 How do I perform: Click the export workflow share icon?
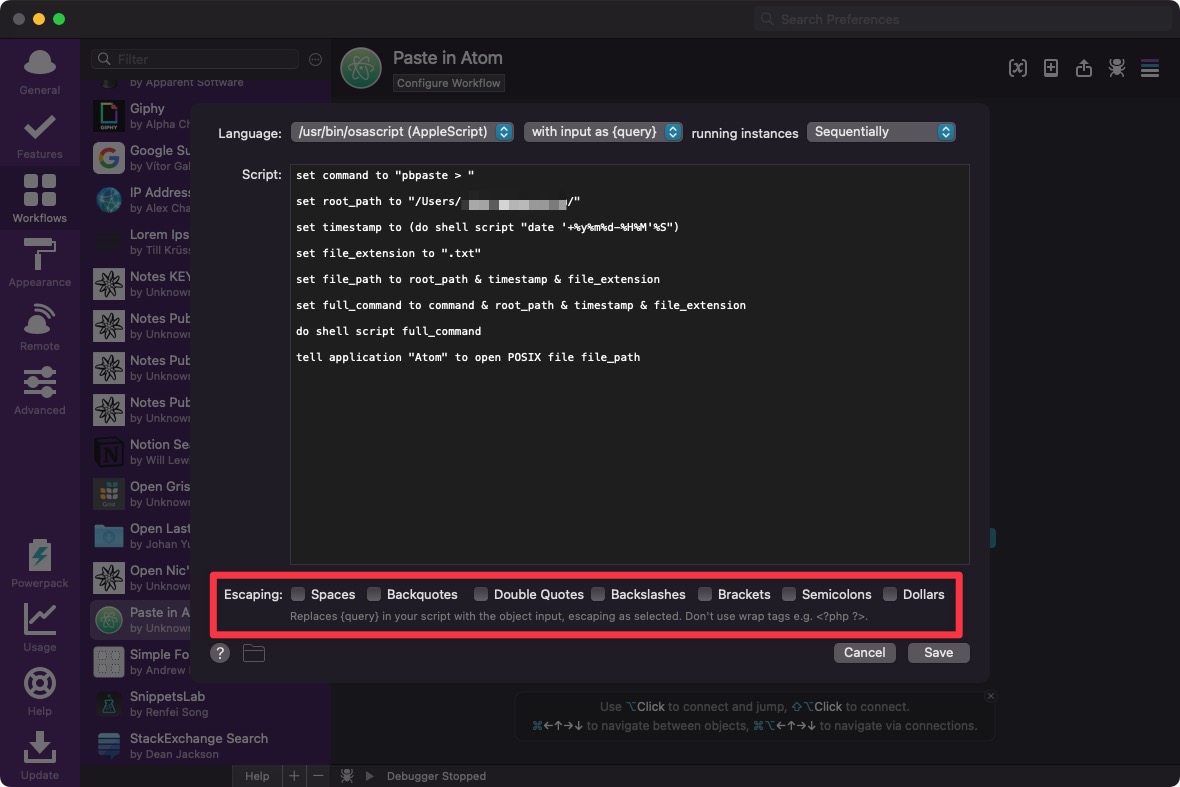(x=1084, y=68)
